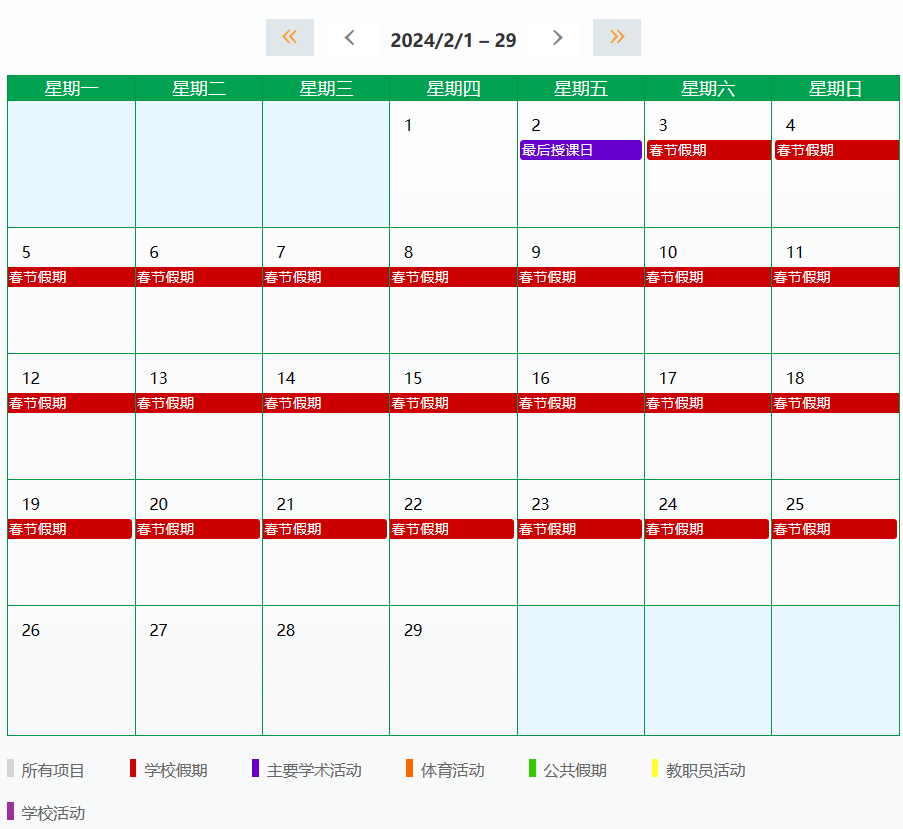903x829 pixels.
Task: Toggle the 学校假期 legend filter
Action: coord(175,770)
